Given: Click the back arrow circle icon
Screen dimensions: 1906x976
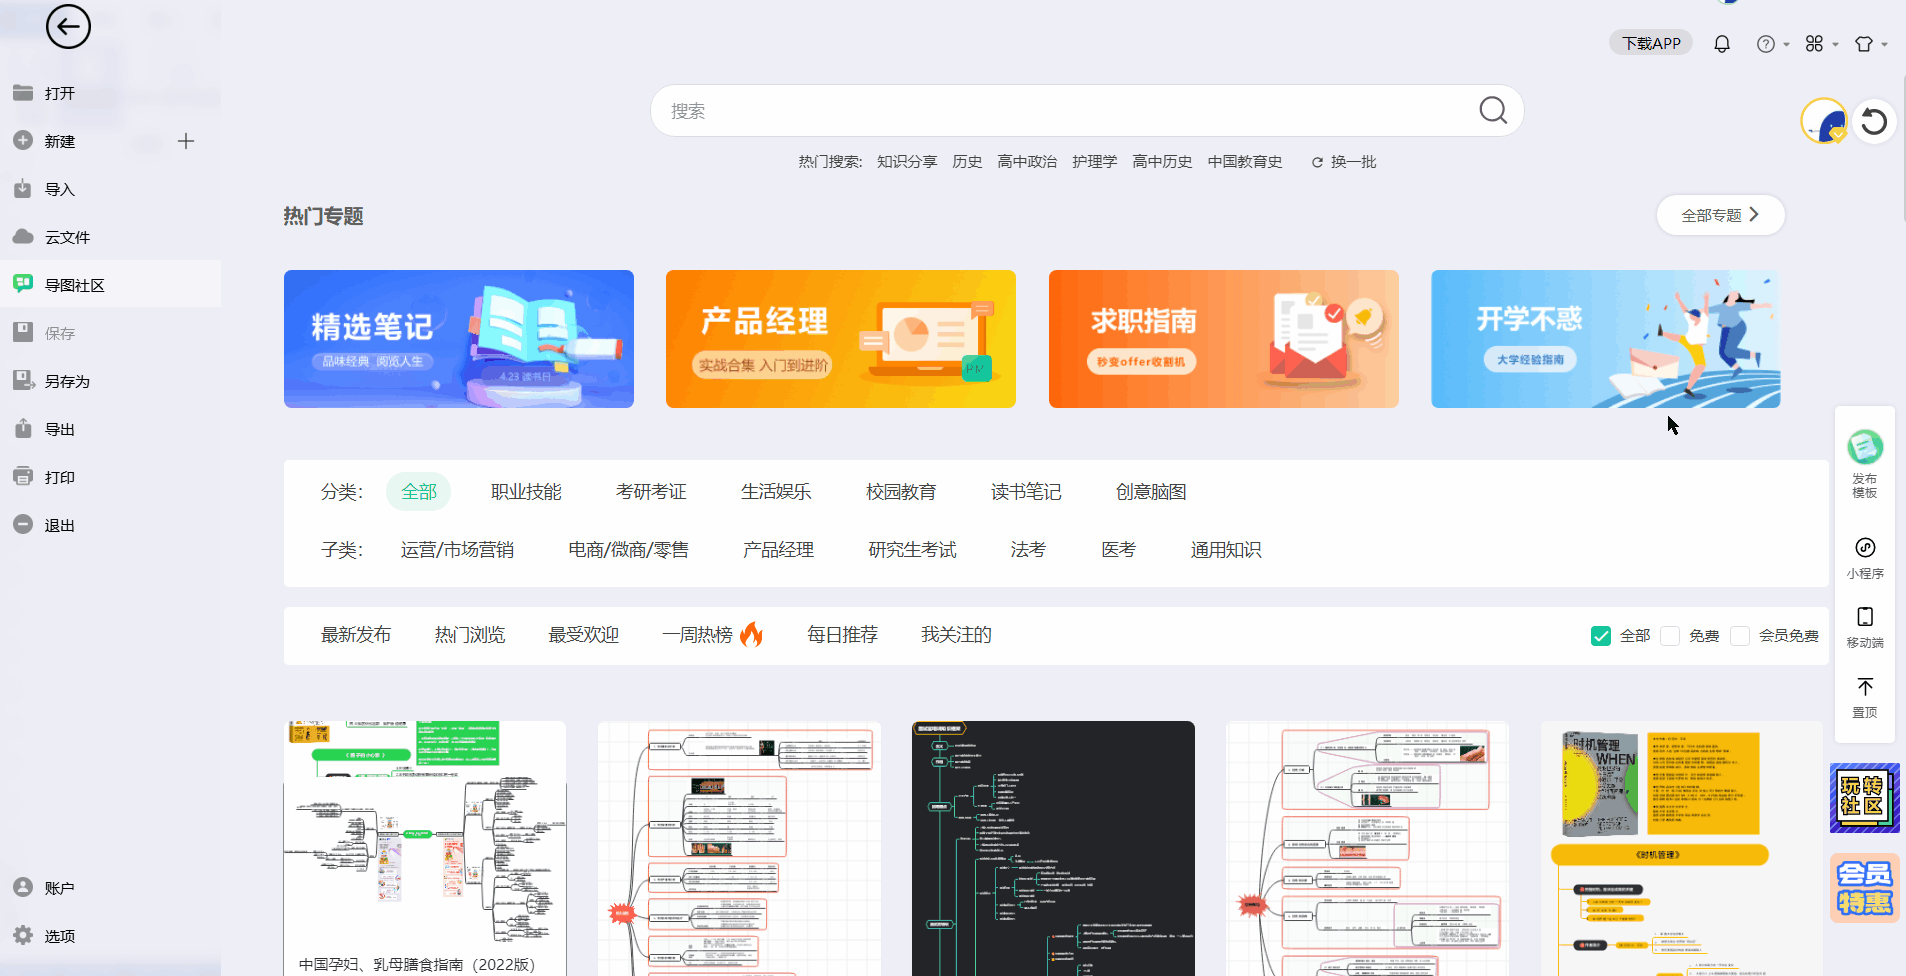Looking at the screenshot, I should tap(68, 26).
